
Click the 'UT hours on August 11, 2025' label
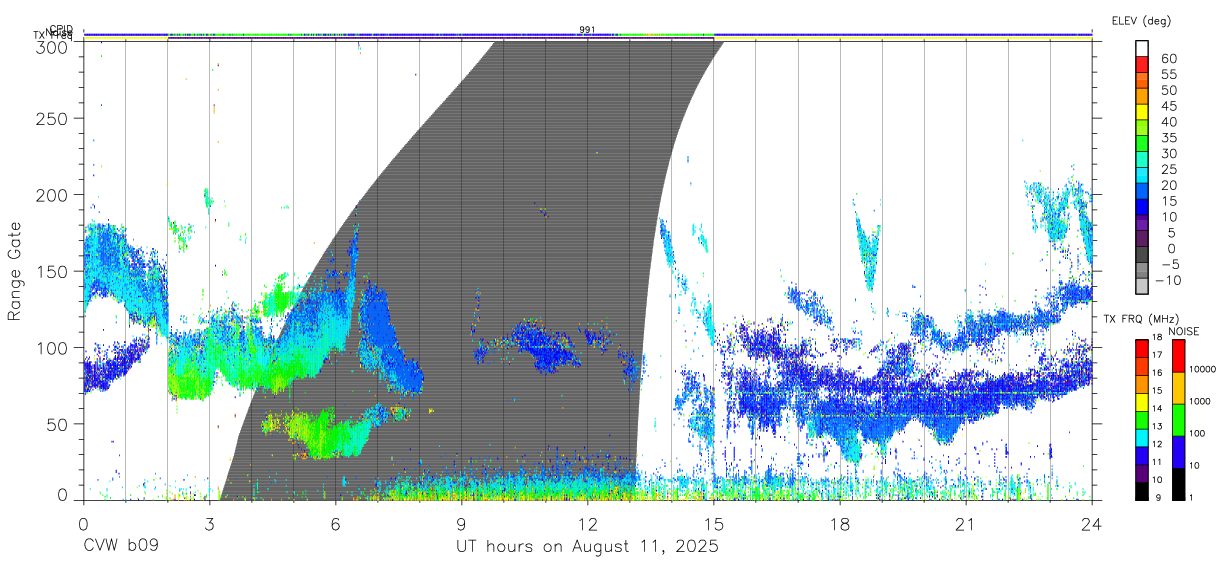tap(587, 547)
